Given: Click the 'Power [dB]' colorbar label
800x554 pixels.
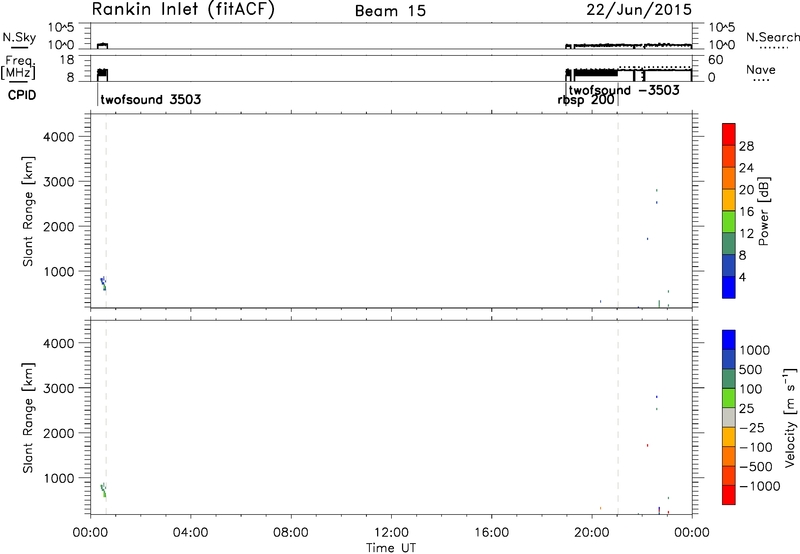Looking at the screenshot, I should click(763, 211).
